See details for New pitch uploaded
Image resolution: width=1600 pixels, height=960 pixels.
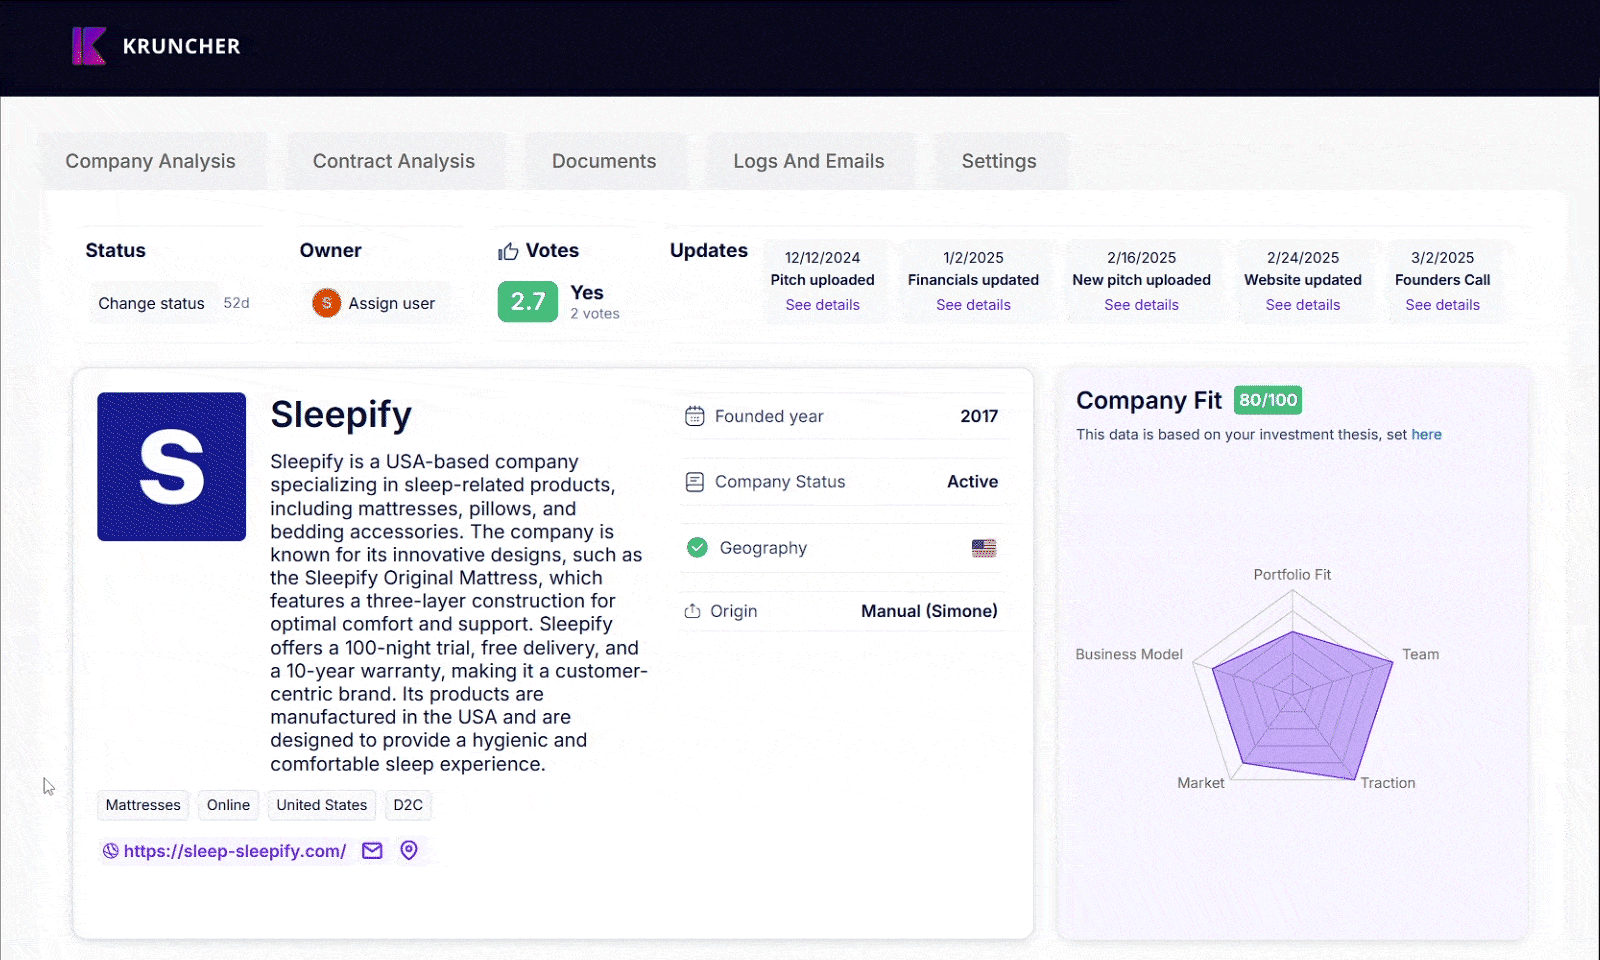click(x=1141, y=305)
